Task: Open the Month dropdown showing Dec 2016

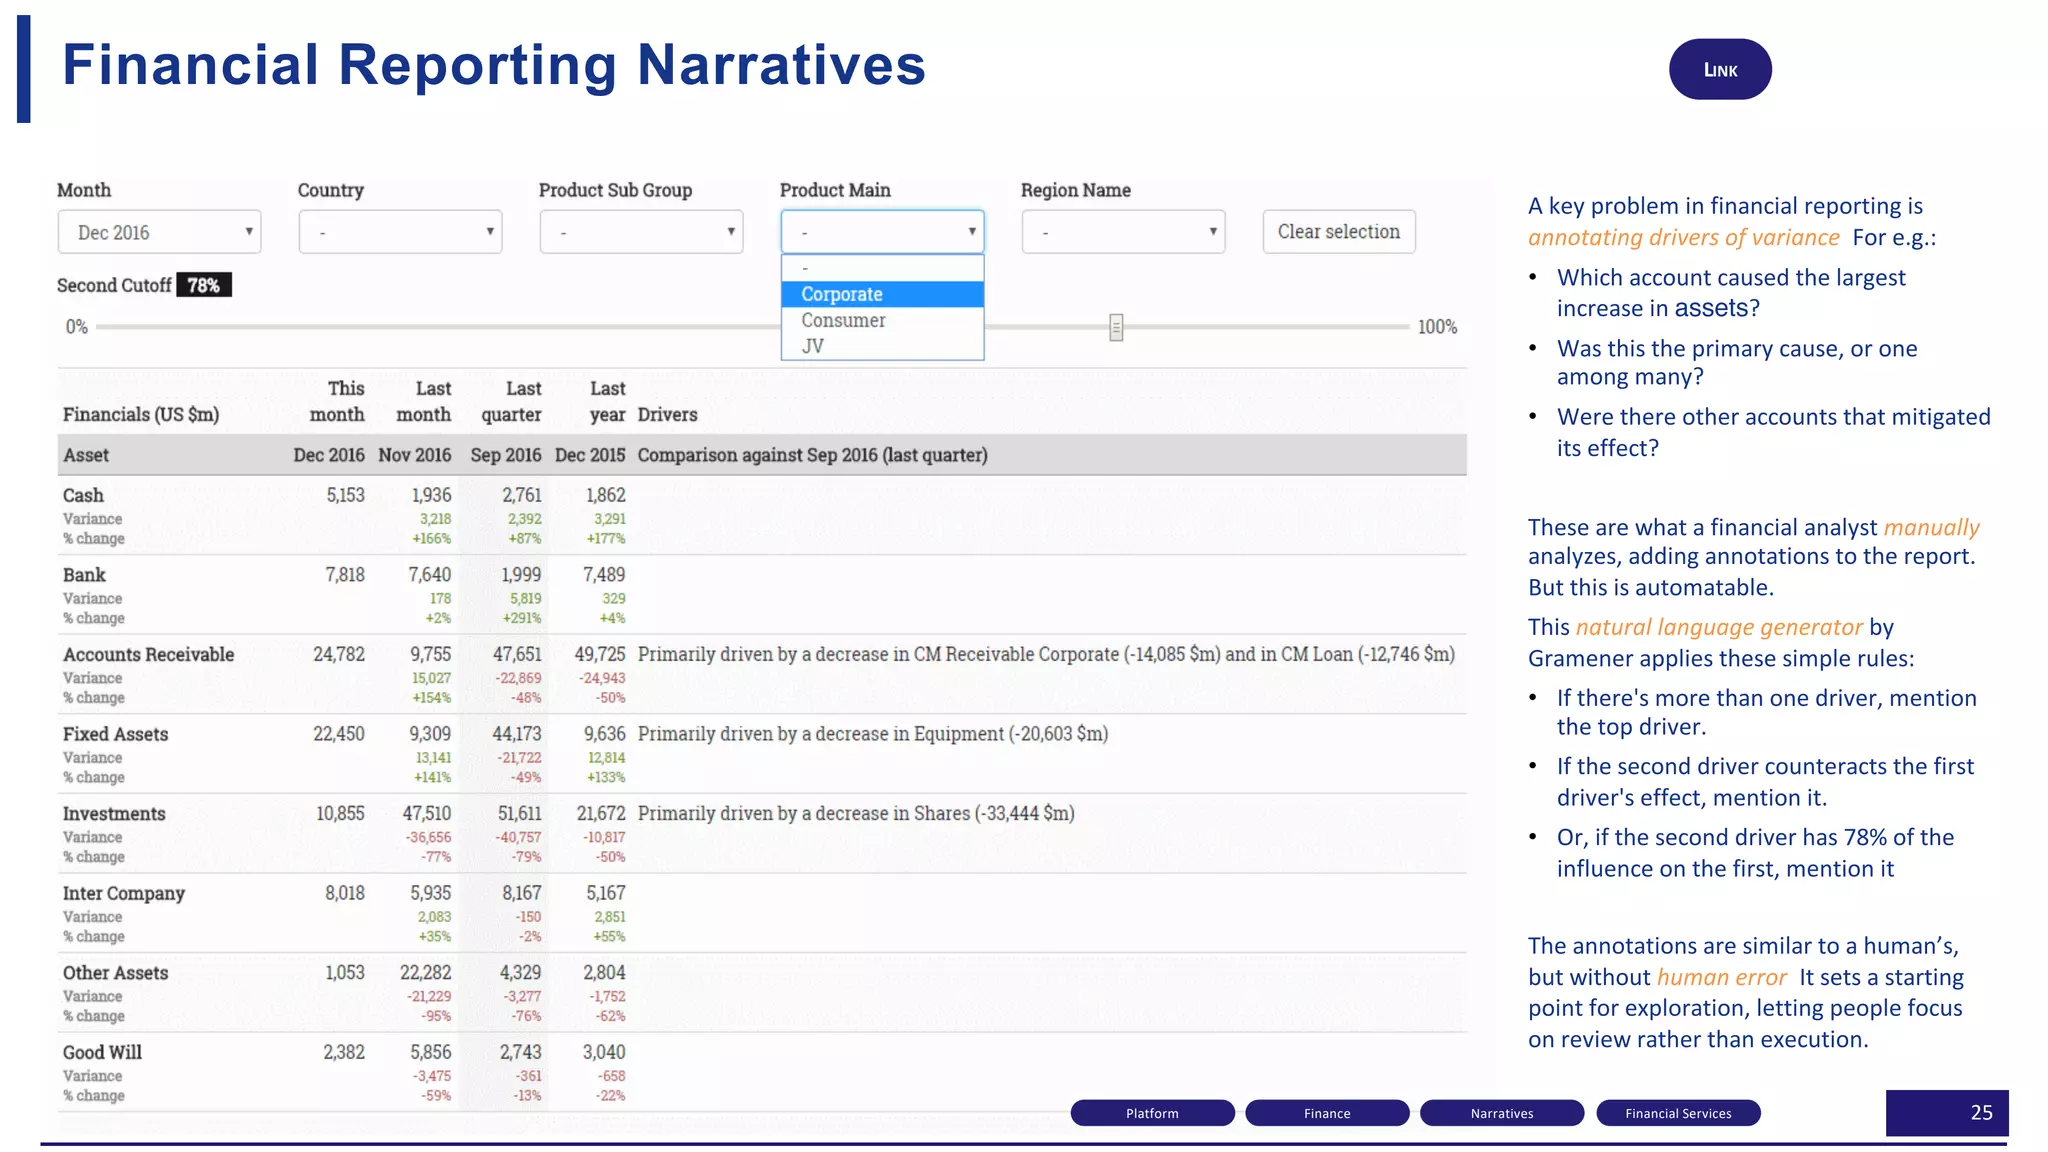Action: point(159,232)
